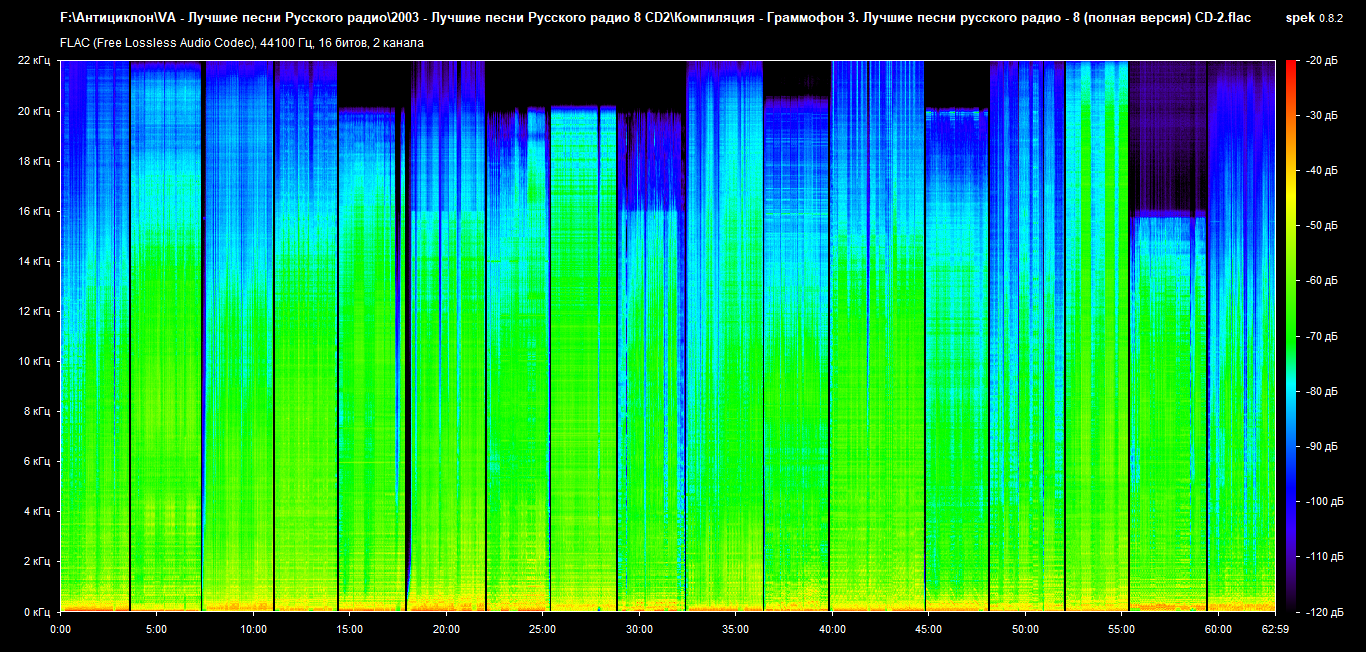
Task: Select the '-50 дБ' level label
Action: tap(1321, 226)
